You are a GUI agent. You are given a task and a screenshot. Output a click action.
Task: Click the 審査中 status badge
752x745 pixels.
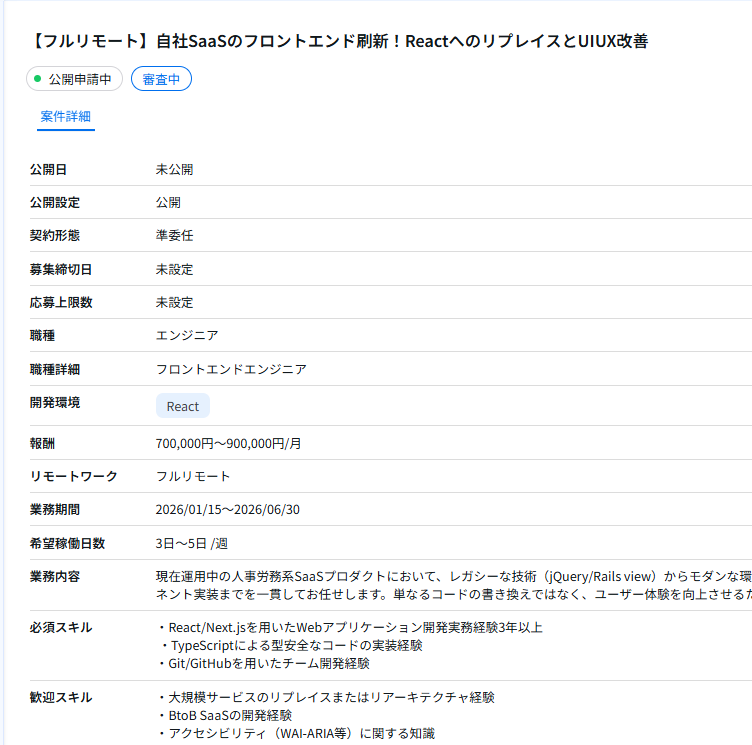(161, 79)
